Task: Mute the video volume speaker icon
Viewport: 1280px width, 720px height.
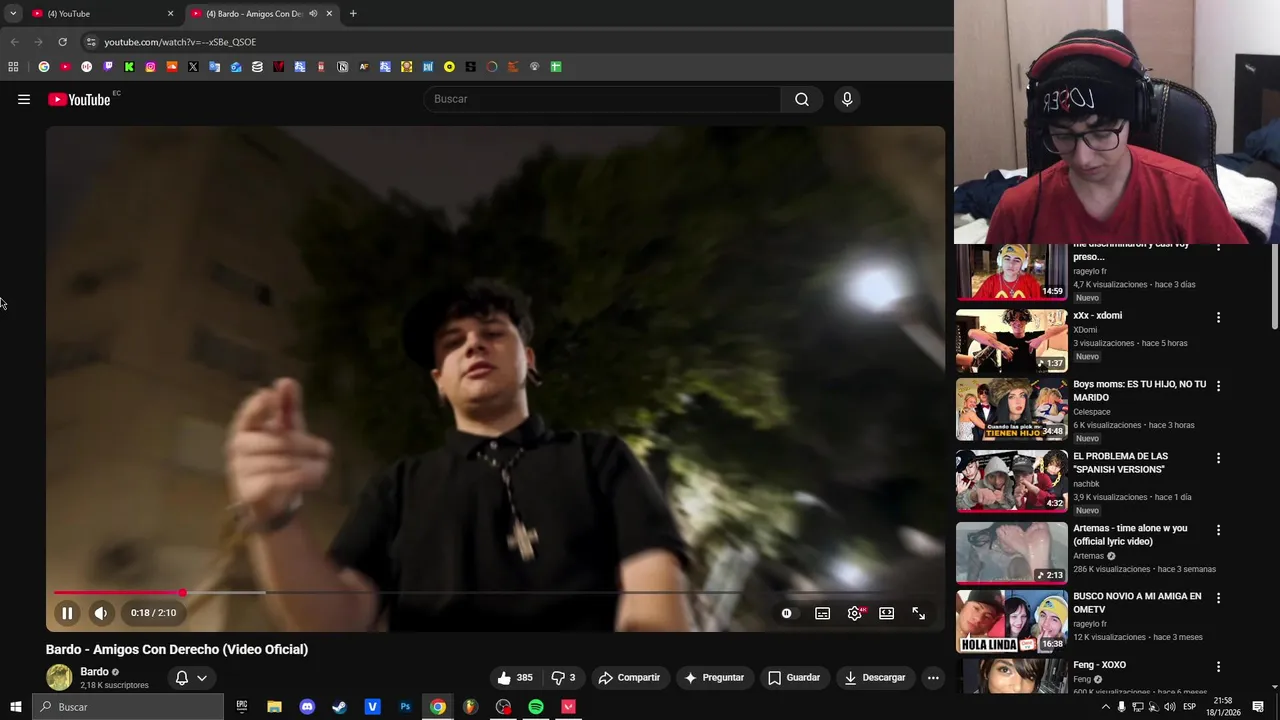Action: (101, 613)
